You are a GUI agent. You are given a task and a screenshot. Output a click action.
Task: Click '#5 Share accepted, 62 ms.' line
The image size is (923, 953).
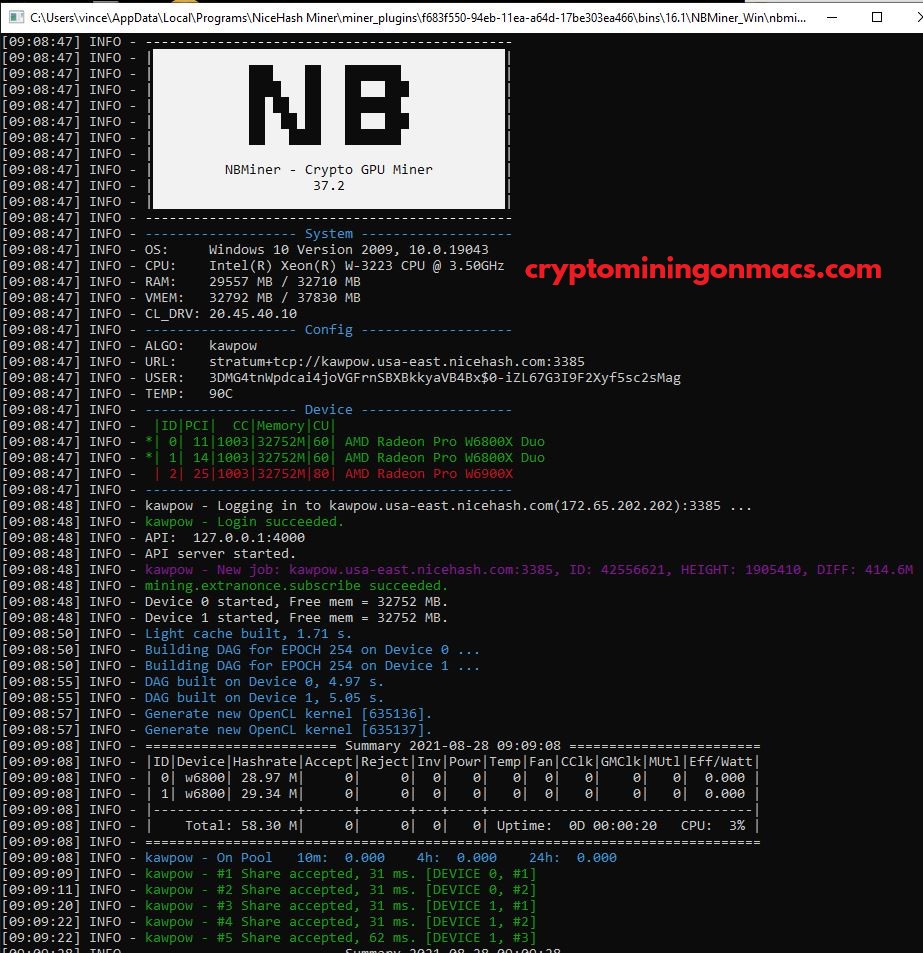click(x=340, y=937)
